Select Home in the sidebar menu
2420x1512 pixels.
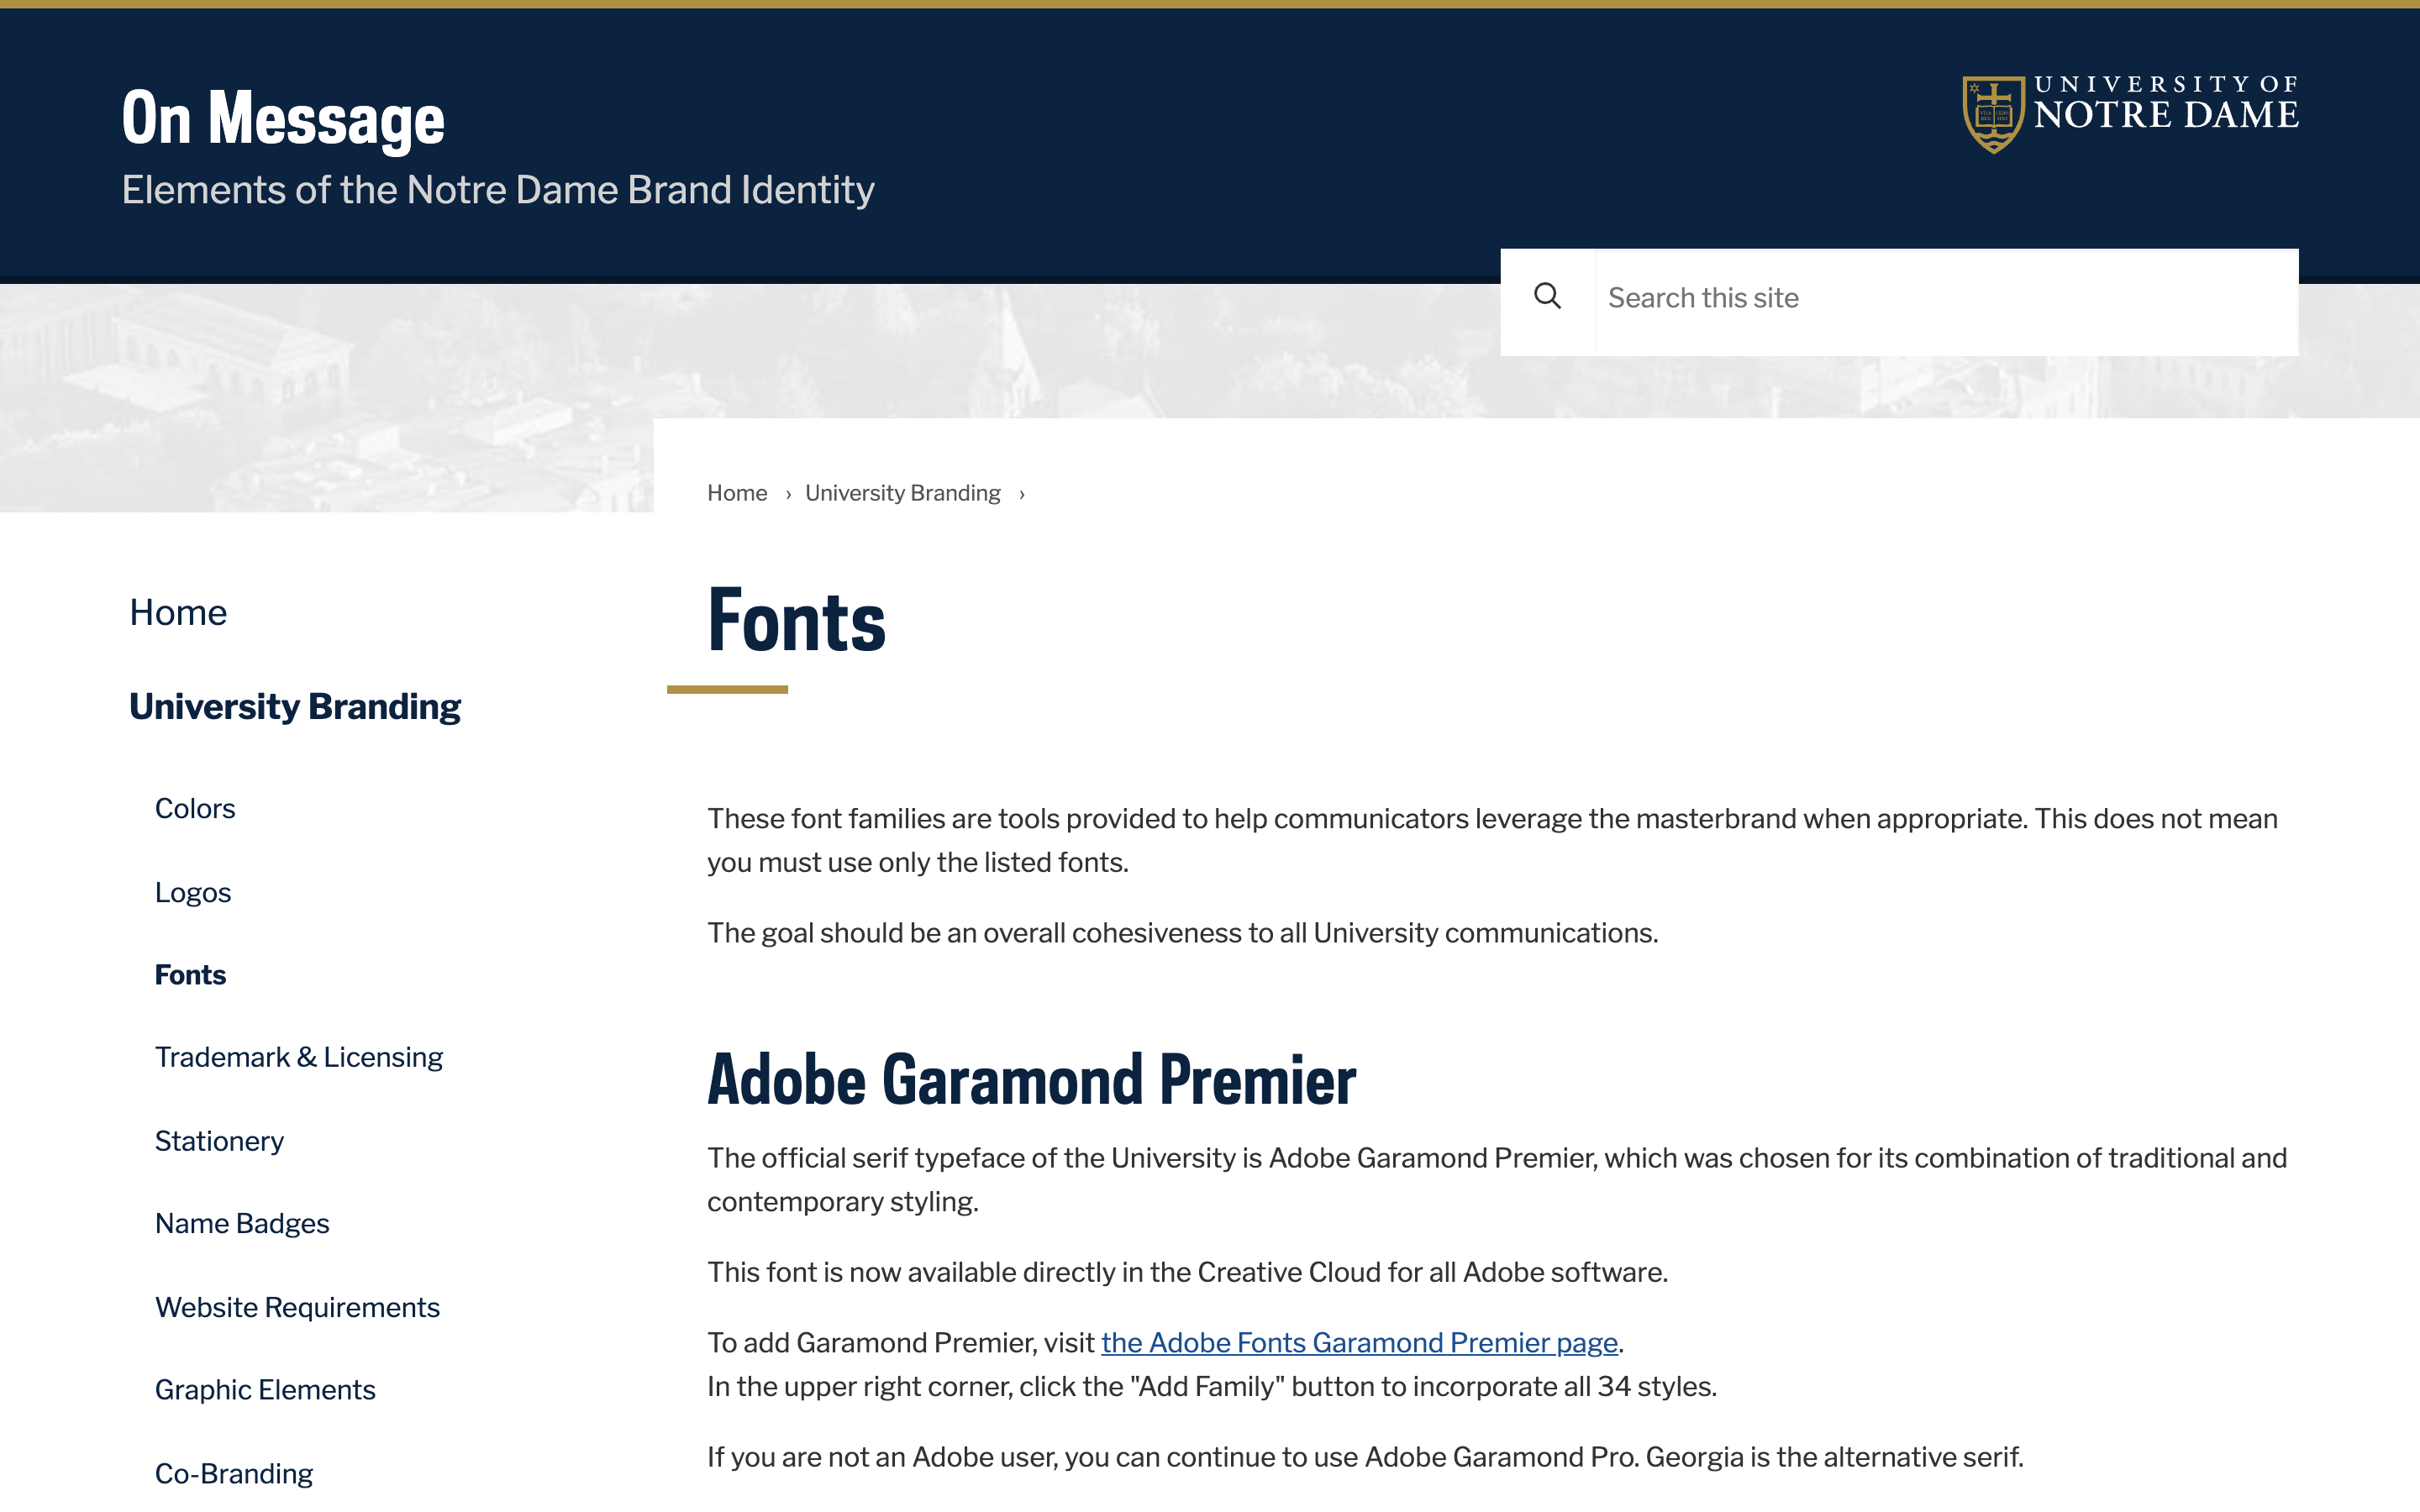(x=178, y=612)
